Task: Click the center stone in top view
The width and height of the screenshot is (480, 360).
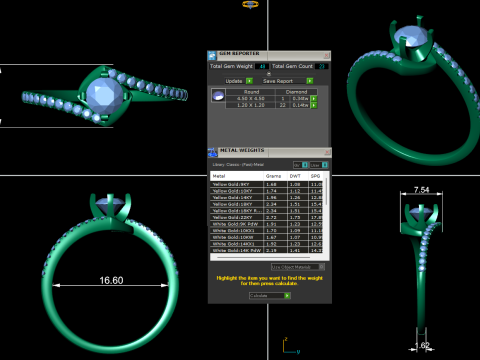Action: (x=104, y=95)
